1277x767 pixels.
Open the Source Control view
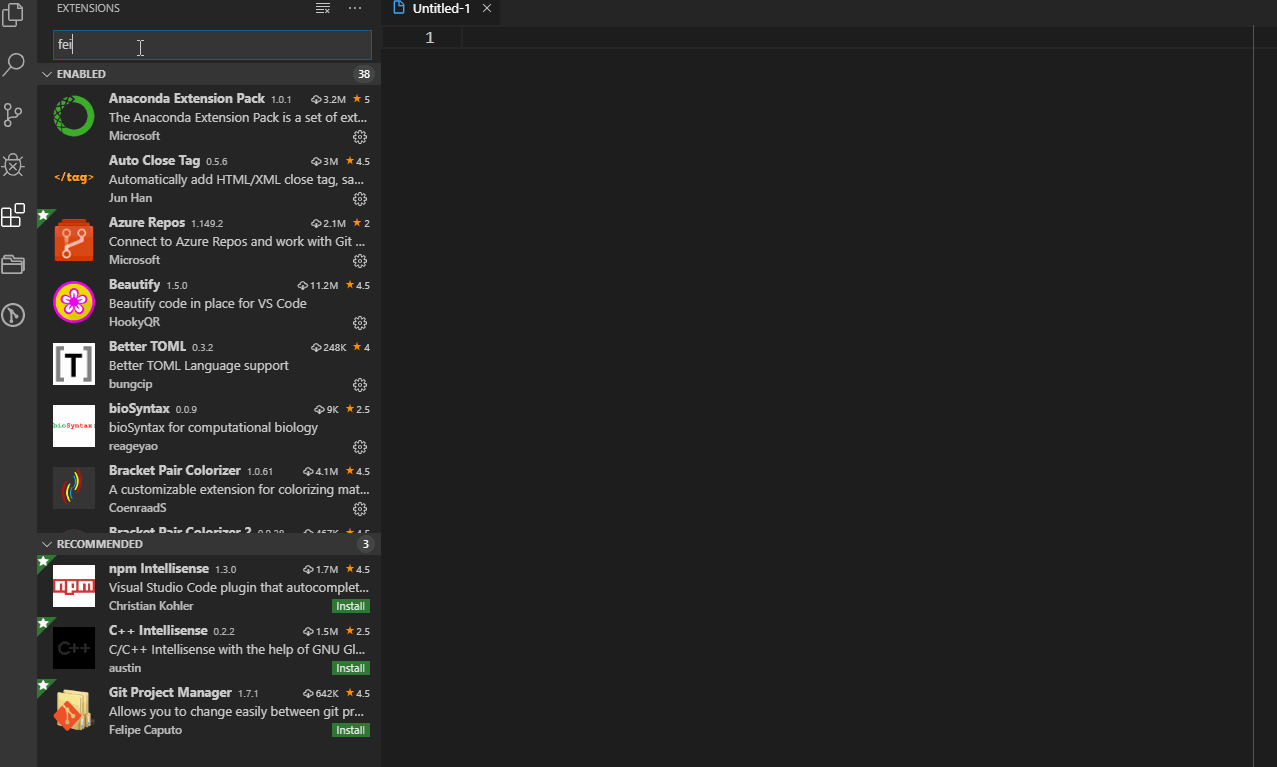(x=13, y=115)
